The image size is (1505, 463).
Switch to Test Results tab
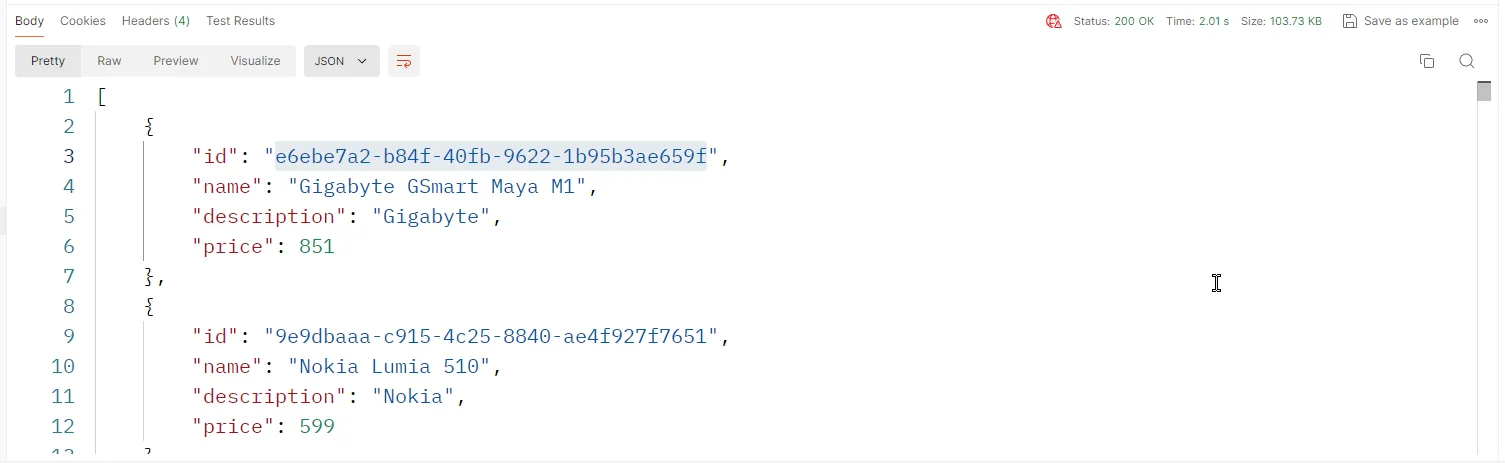(x=240, y=21)
